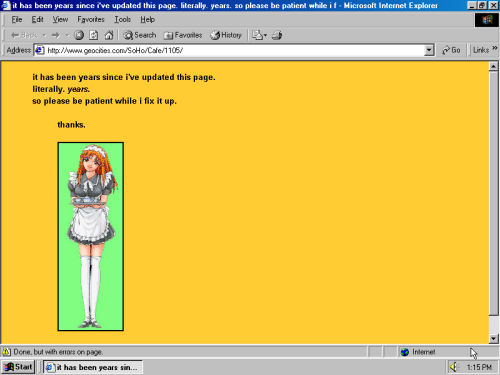Expand the Mail button dropdown arrow

[265, 35]
